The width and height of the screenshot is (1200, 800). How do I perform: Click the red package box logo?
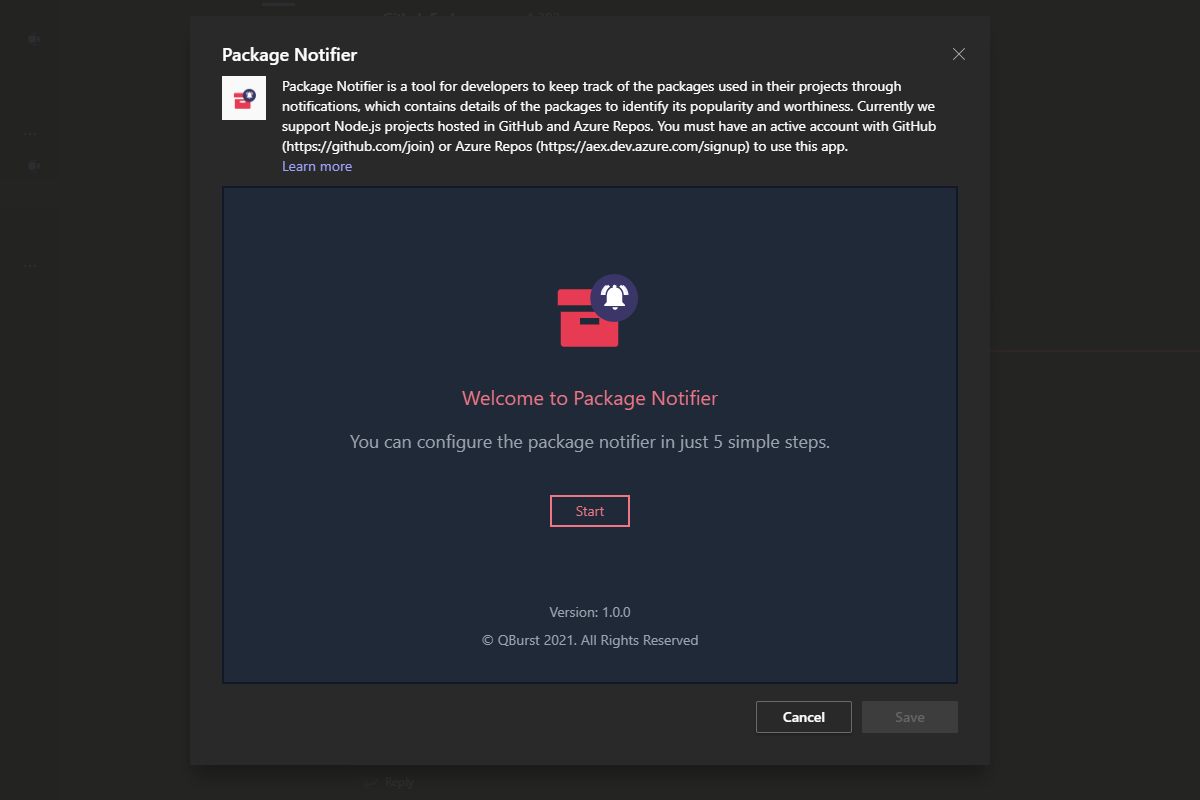[x=588, y=318]
